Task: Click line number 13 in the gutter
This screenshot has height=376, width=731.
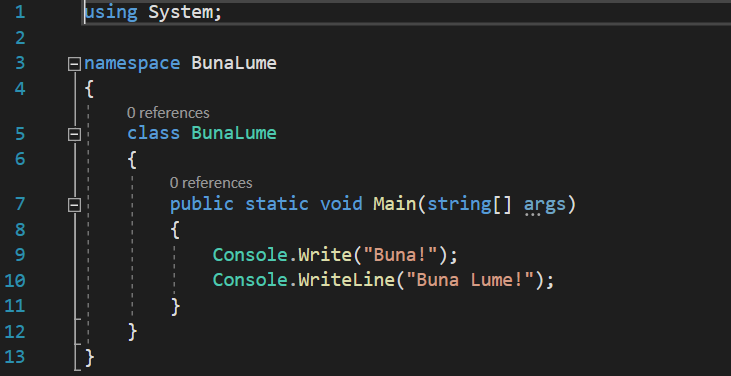Action: [15, 357]
